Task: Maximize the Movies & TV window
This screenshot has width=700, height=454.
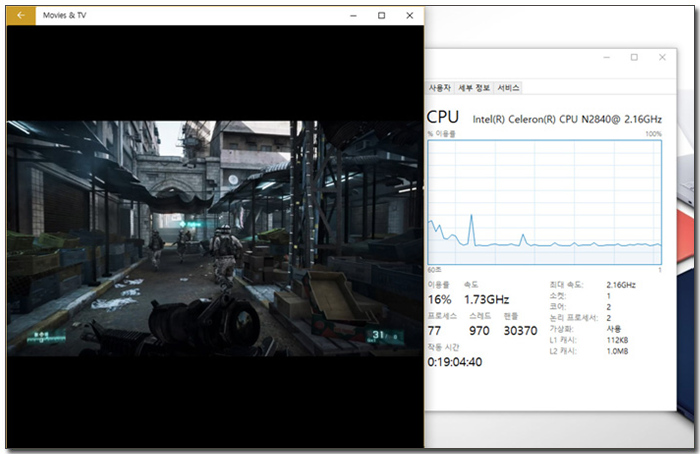Action: [x=381, y=16]
